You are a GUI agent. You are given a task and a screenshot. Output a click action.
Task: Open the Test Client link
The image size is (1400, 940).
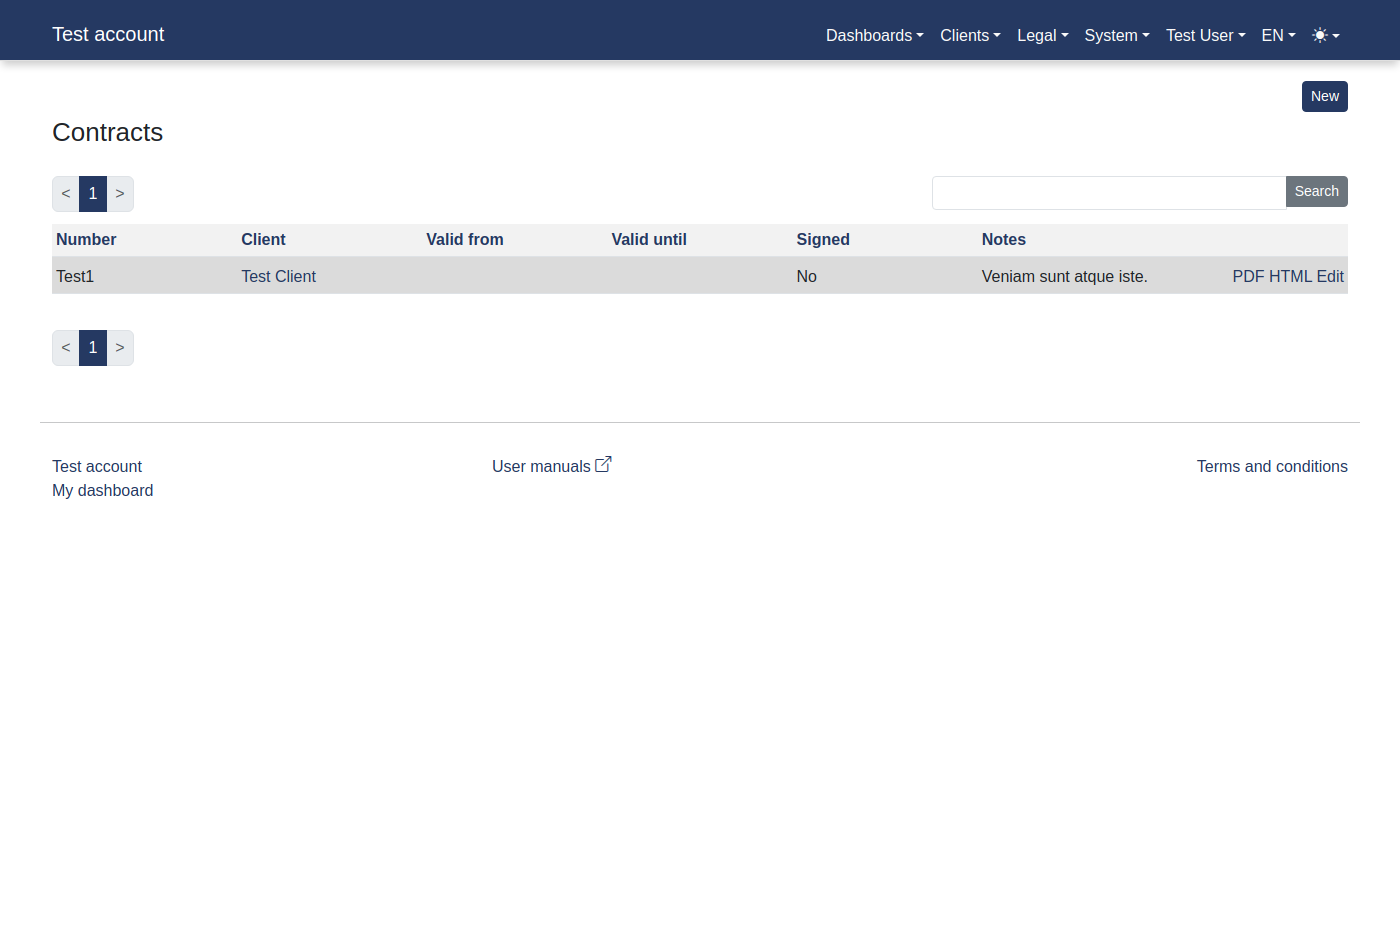278,277
